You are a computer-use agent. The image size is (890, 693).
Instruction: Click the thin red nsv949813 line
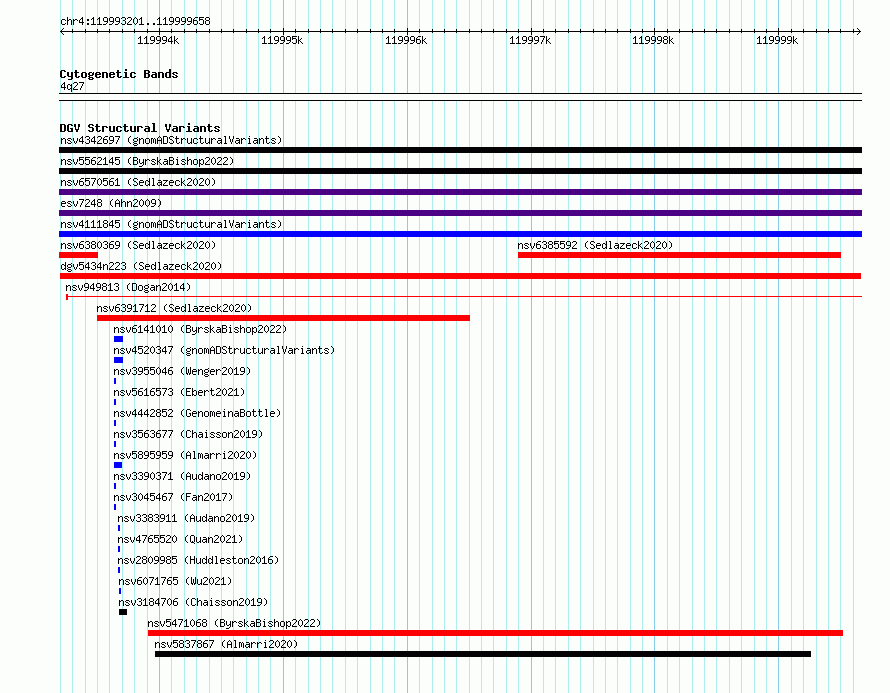click(x=464, y=297)
